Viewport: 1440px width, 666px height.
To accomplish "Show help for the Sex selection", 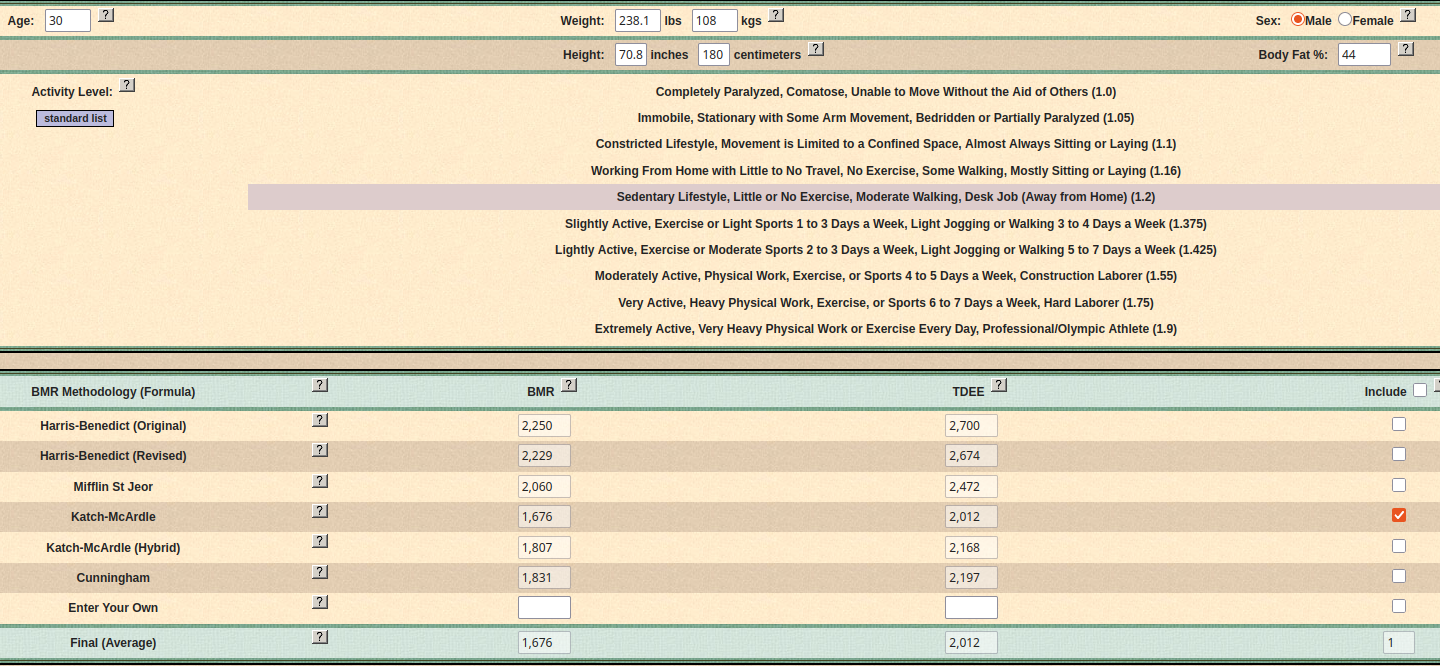I will click(1408, 15).
